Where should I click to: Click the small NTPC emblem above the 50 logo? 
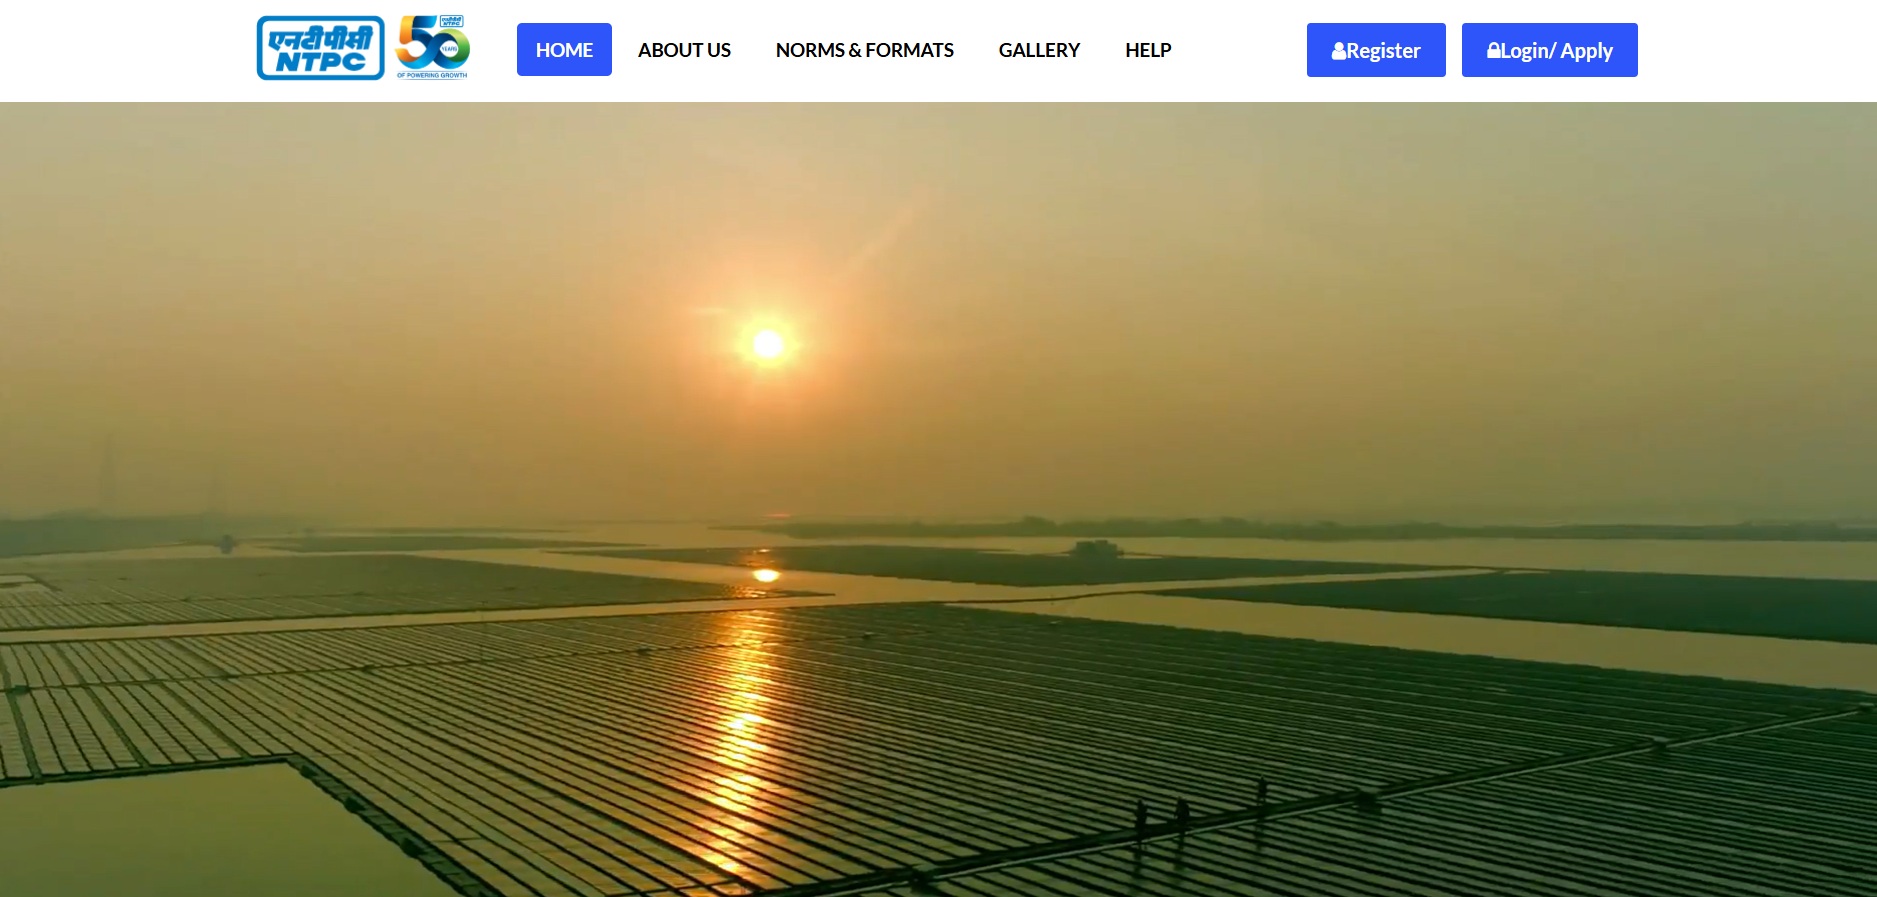(451, 21)
